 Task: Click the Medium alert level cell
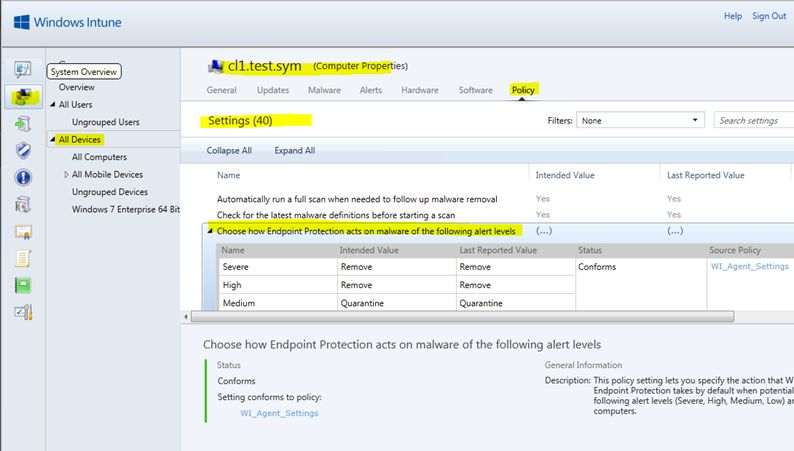[x=277, y=303]
